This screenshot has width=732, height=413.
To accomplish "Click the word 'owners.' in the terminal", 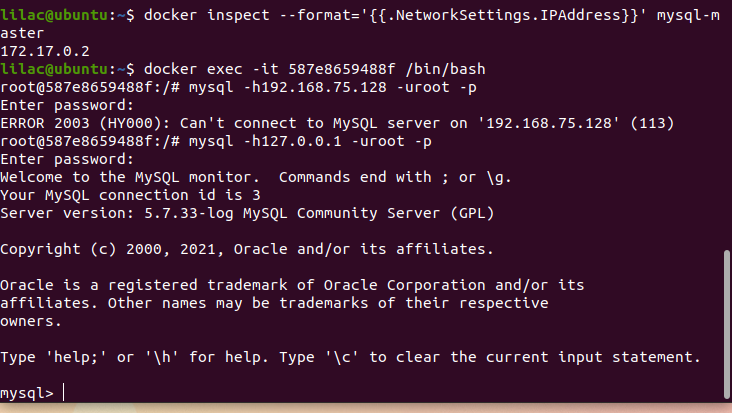I will [32, 321].
